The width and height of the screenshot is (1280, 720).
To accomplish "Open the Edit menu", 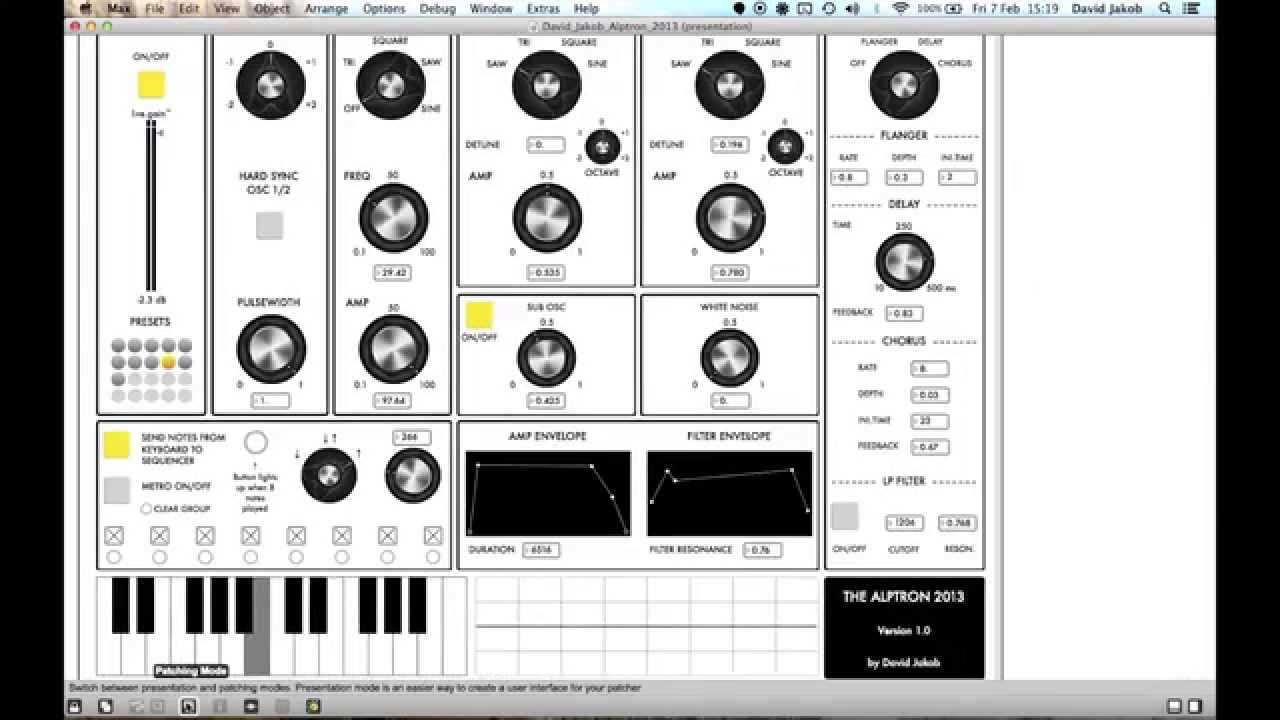I will point(189,8).
